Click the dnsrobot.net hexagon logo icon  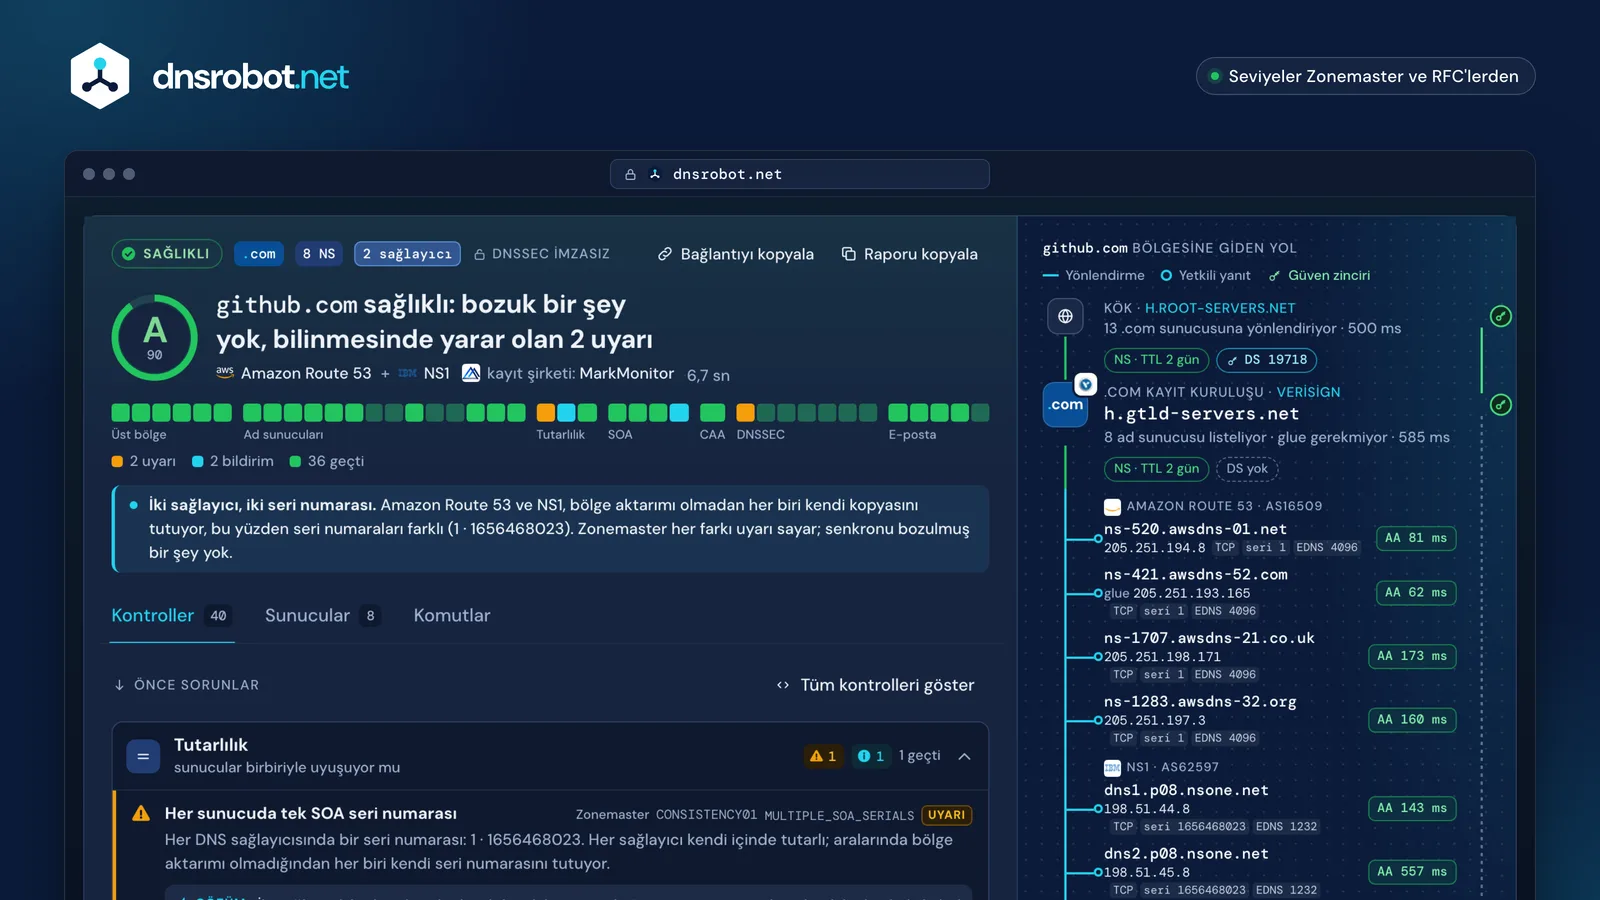[100, 76]
